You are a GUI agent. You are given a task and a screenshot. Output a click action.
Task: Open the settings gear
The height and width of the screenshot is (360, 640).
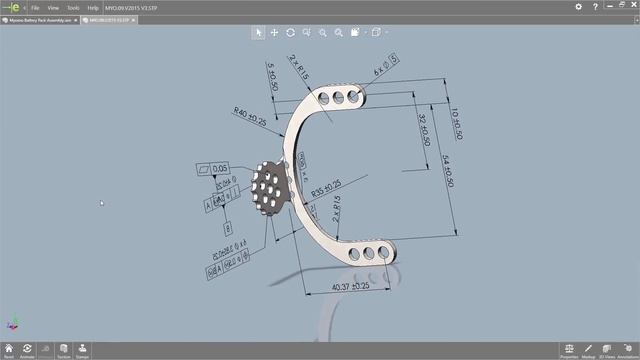tap(578, 7)
